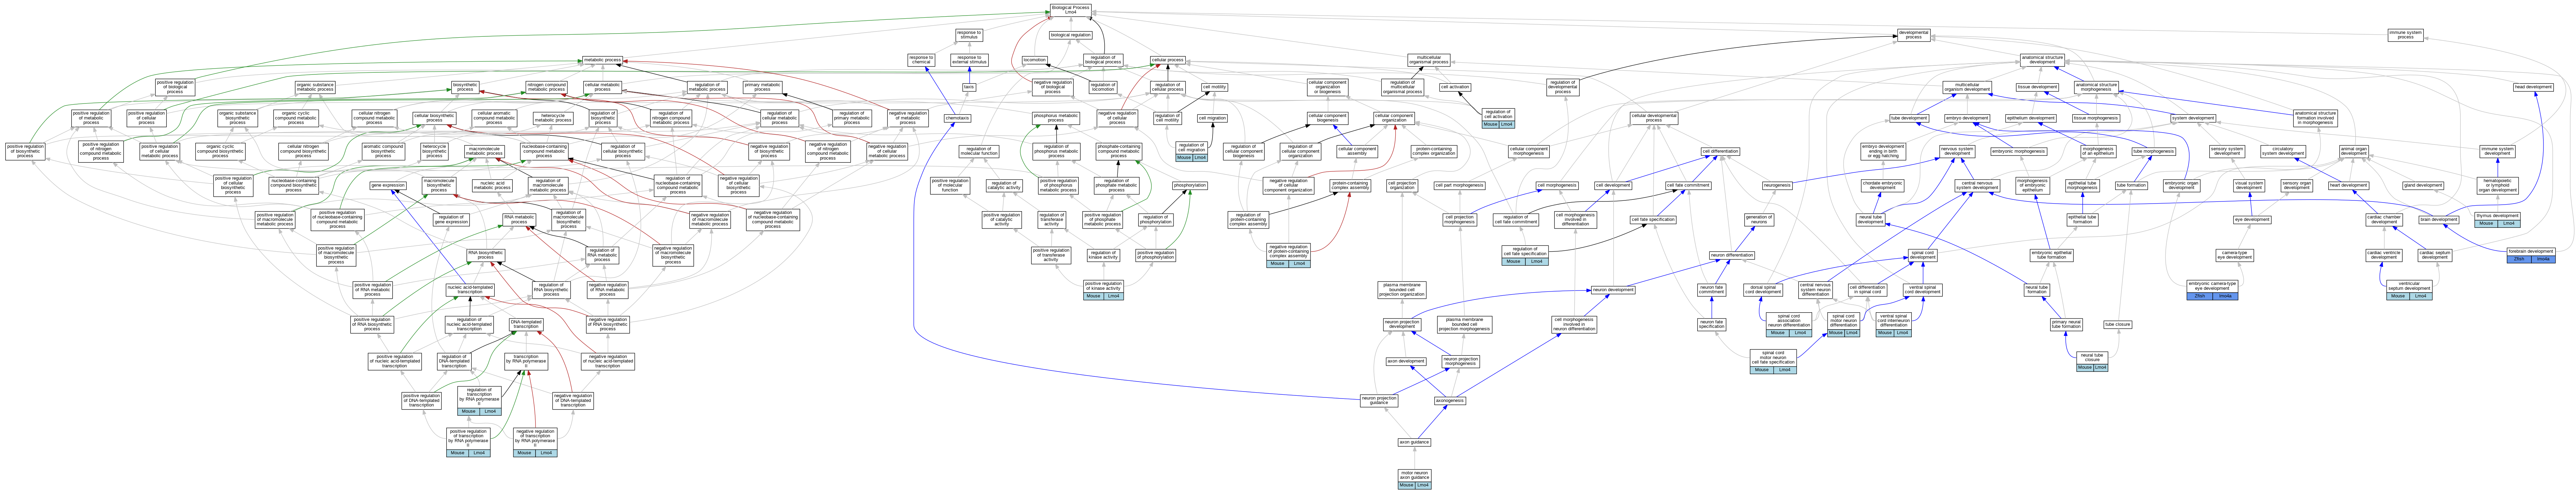
Task: Click the 'response to chemical' node
Action: 921,60
